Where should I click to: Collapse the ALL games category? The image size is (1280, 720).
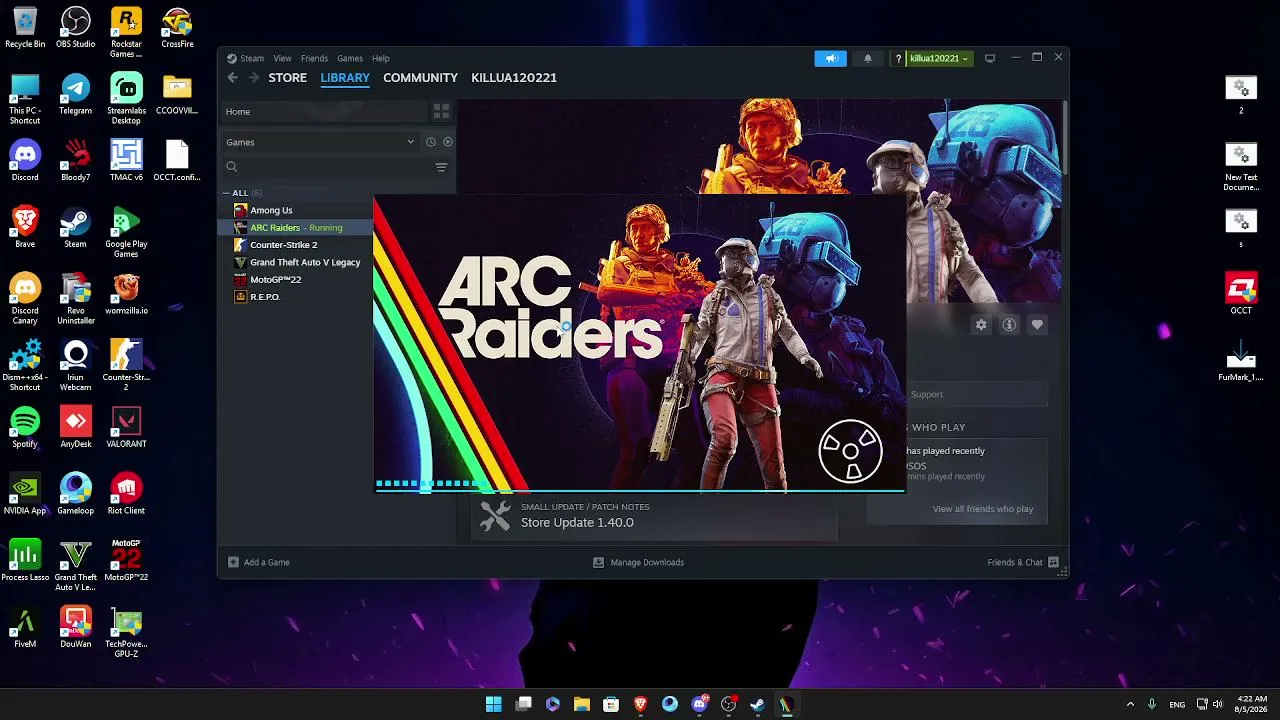coord(226,193)
